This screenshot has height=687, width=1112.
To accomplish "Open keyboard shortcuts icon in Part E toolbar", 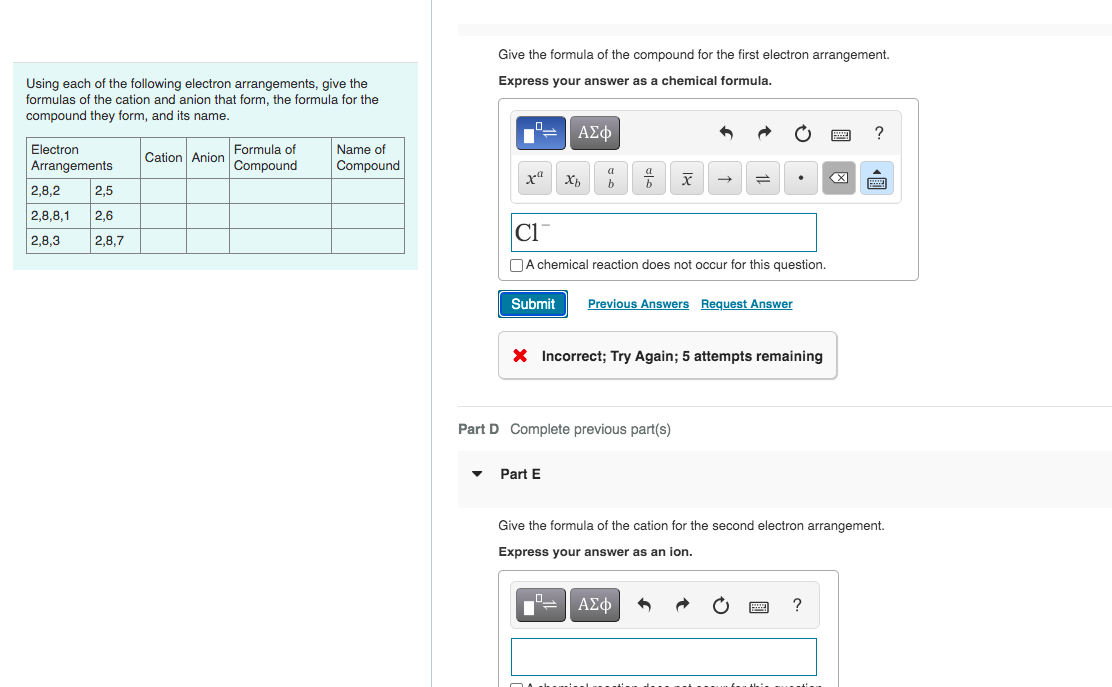I will (758, 605).
